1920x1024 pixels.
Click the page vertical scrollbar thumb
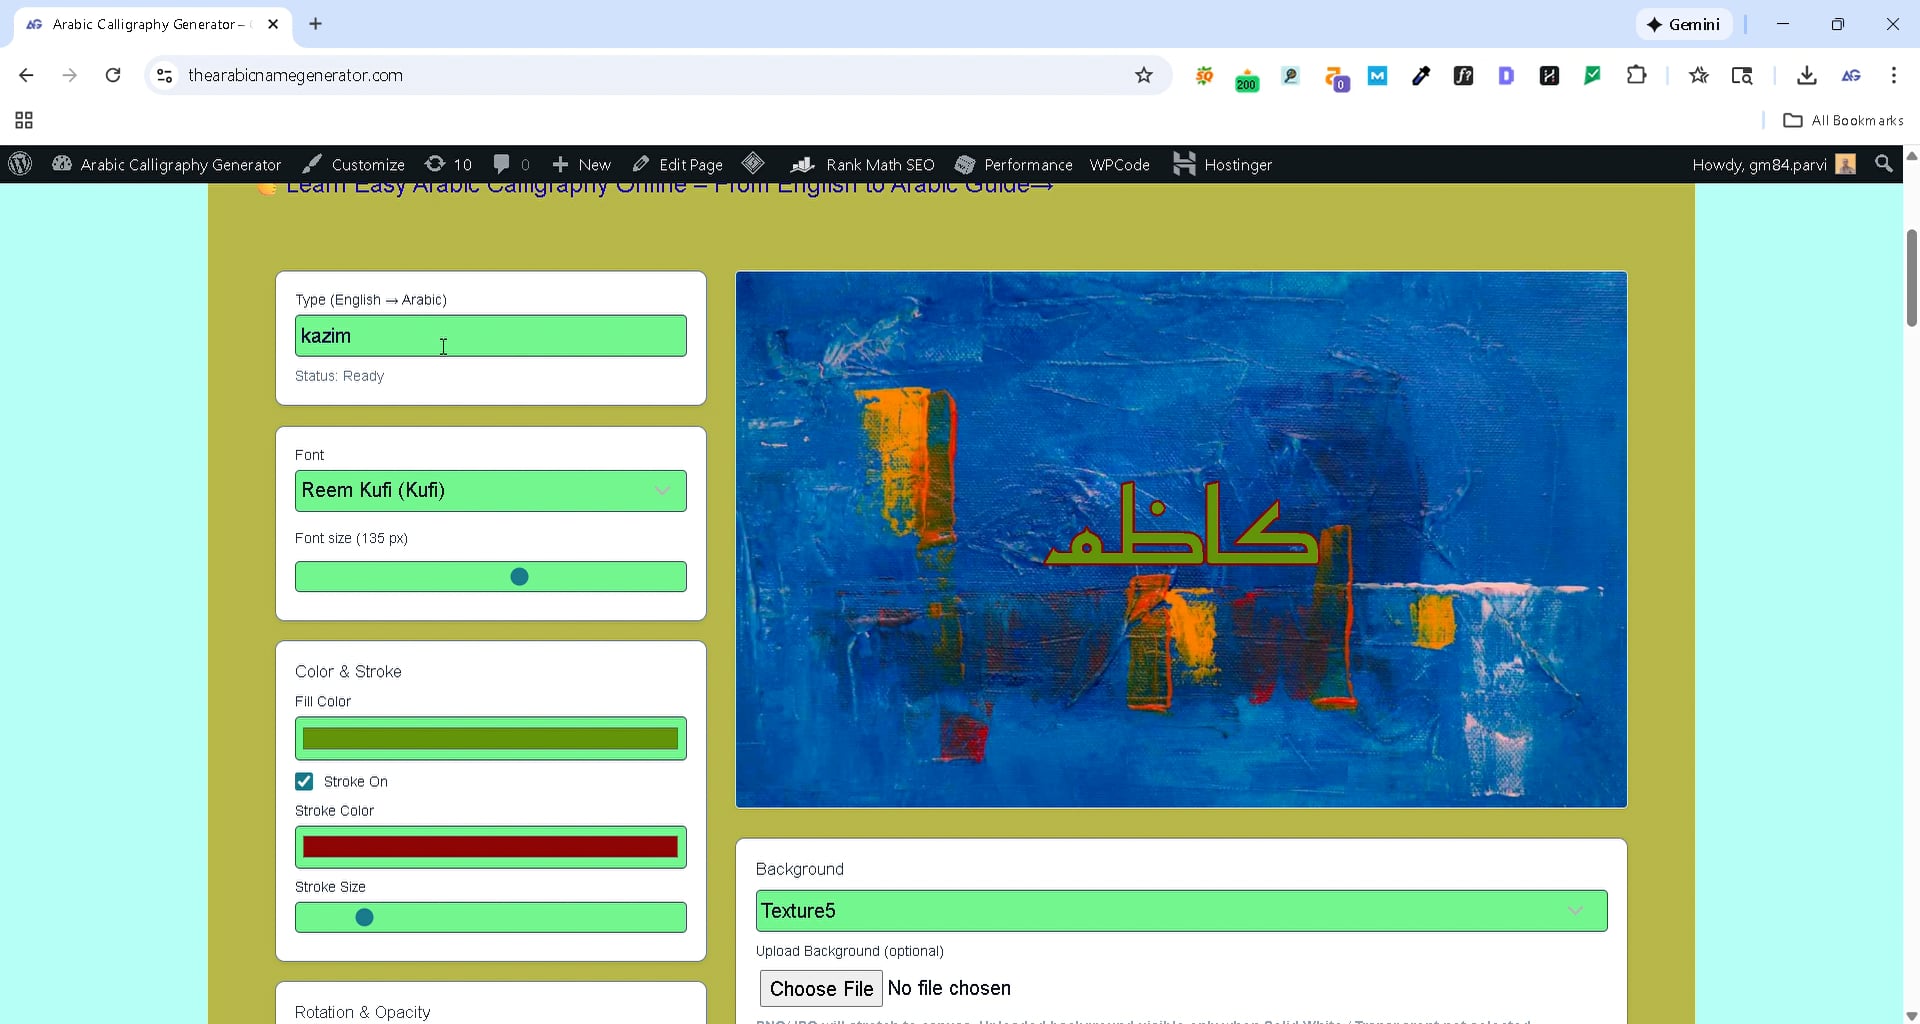click(x=1912, y=278)
